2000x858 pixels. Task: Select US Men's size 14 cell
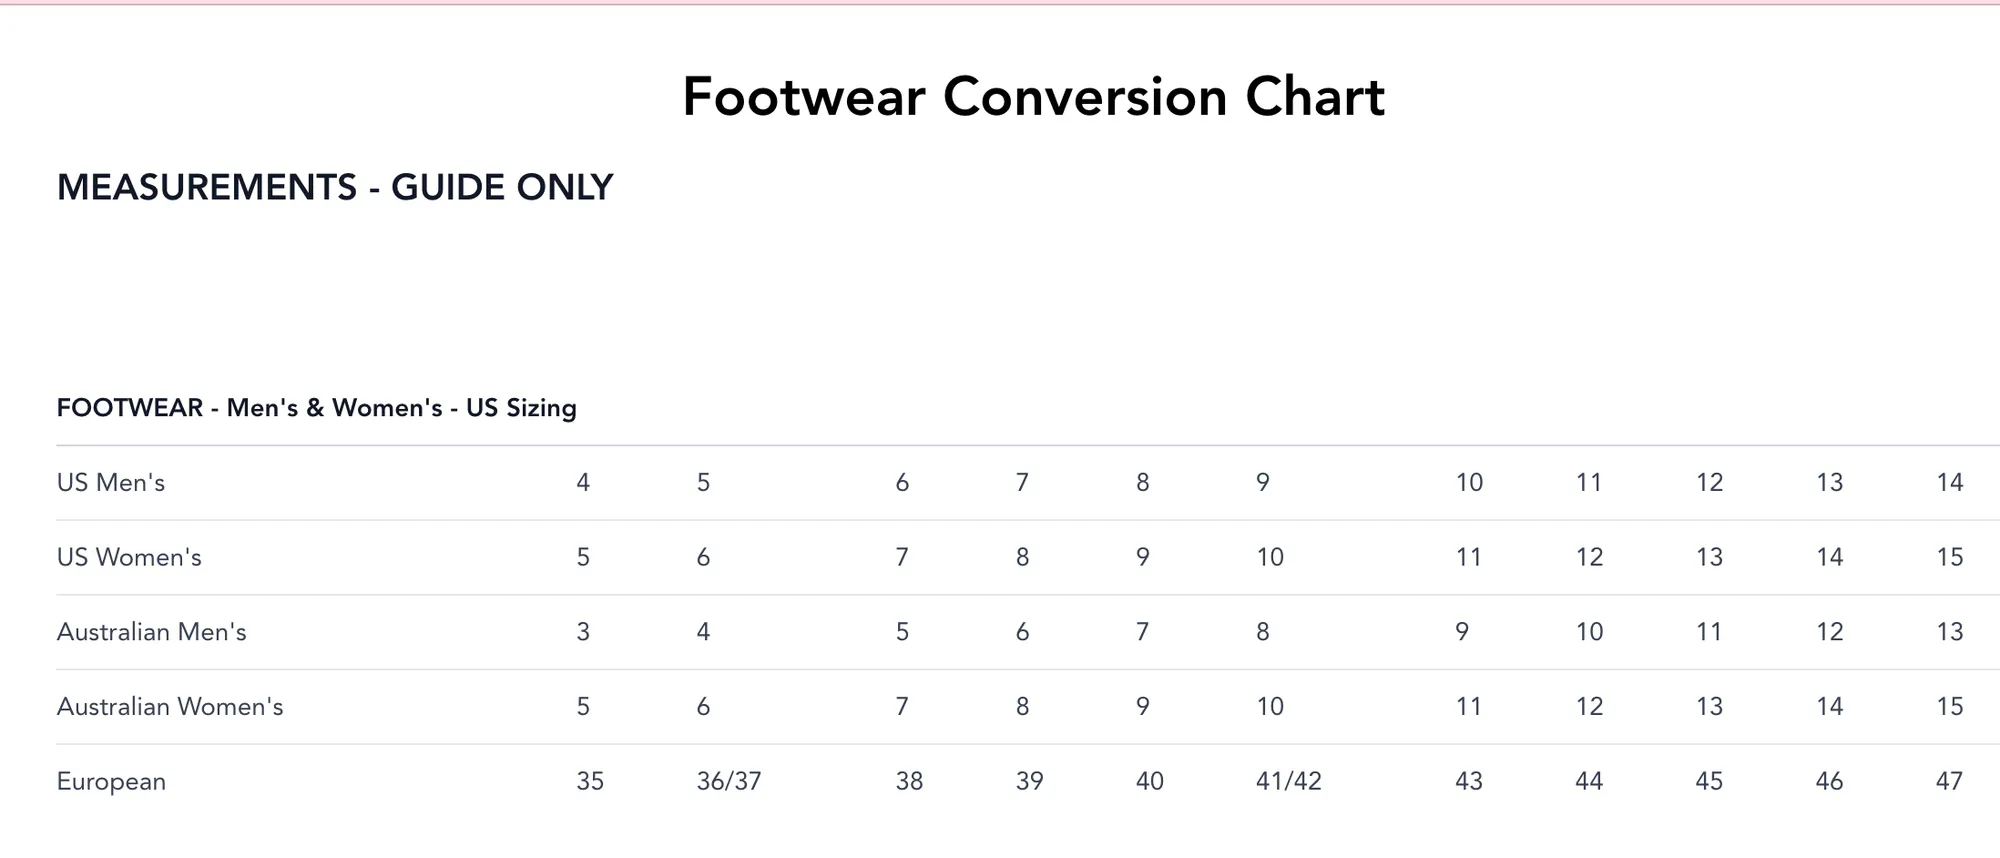click(x=1950, y=482)
